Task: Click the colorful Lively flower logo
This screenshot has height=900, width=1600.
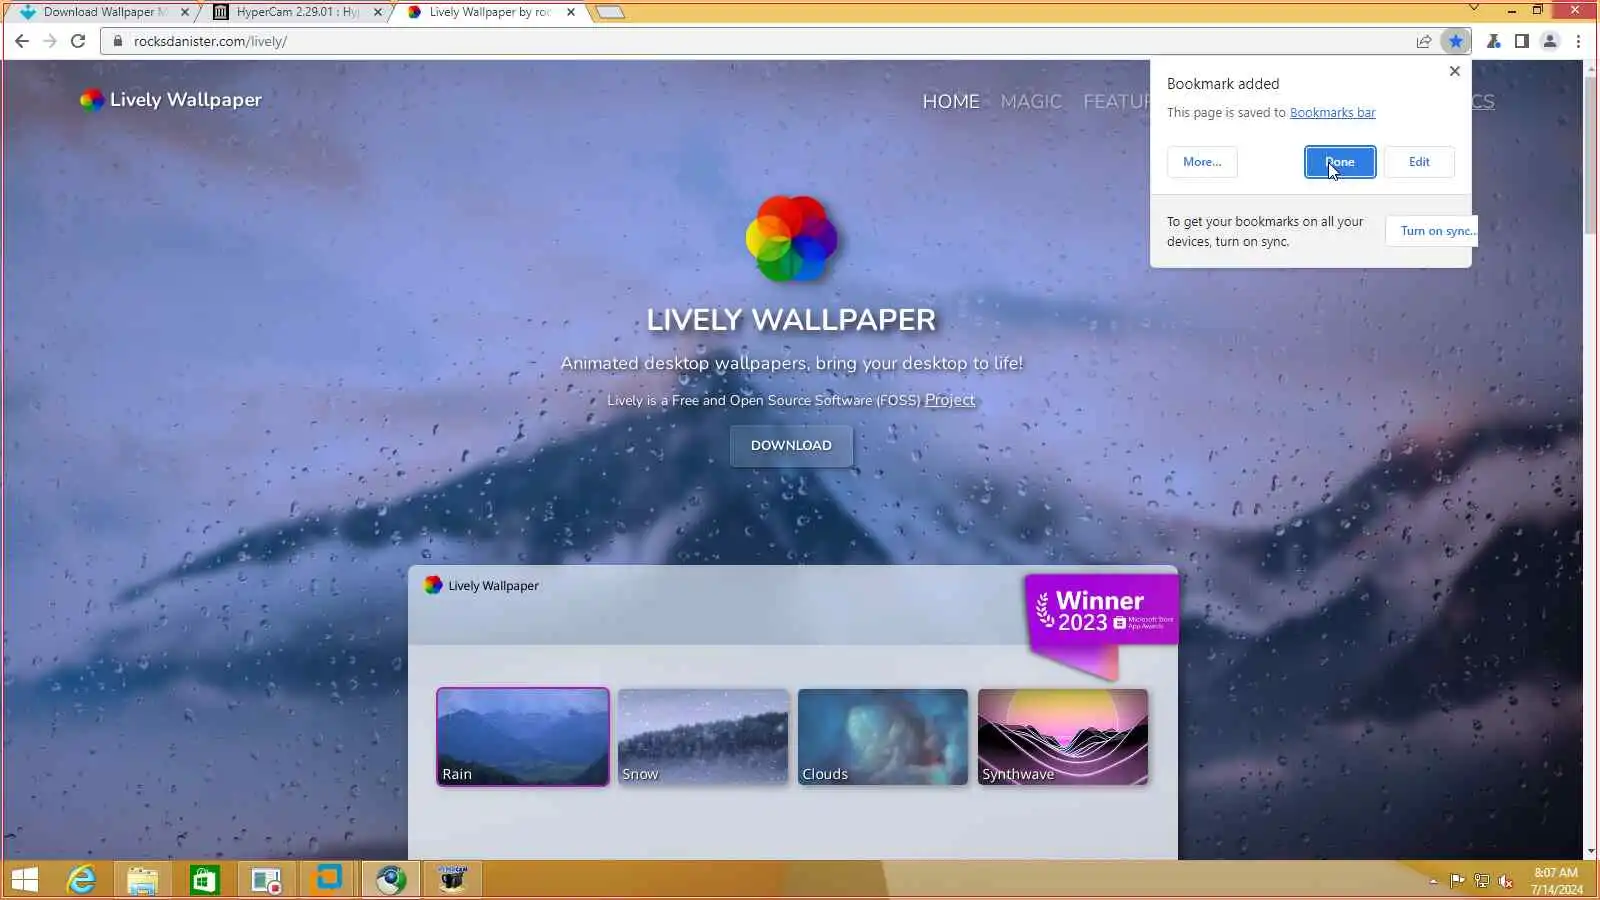Action: [x=791, y=239]
